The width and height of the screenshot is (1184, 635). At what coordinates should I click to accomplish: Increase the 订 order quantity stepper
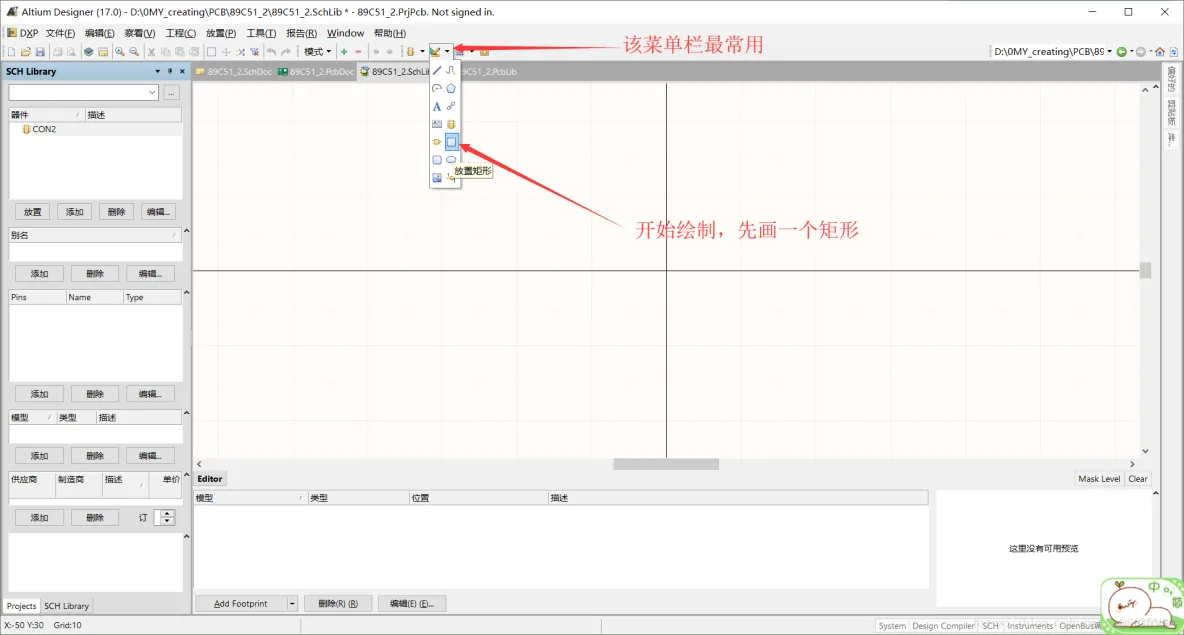pos(167,513)
